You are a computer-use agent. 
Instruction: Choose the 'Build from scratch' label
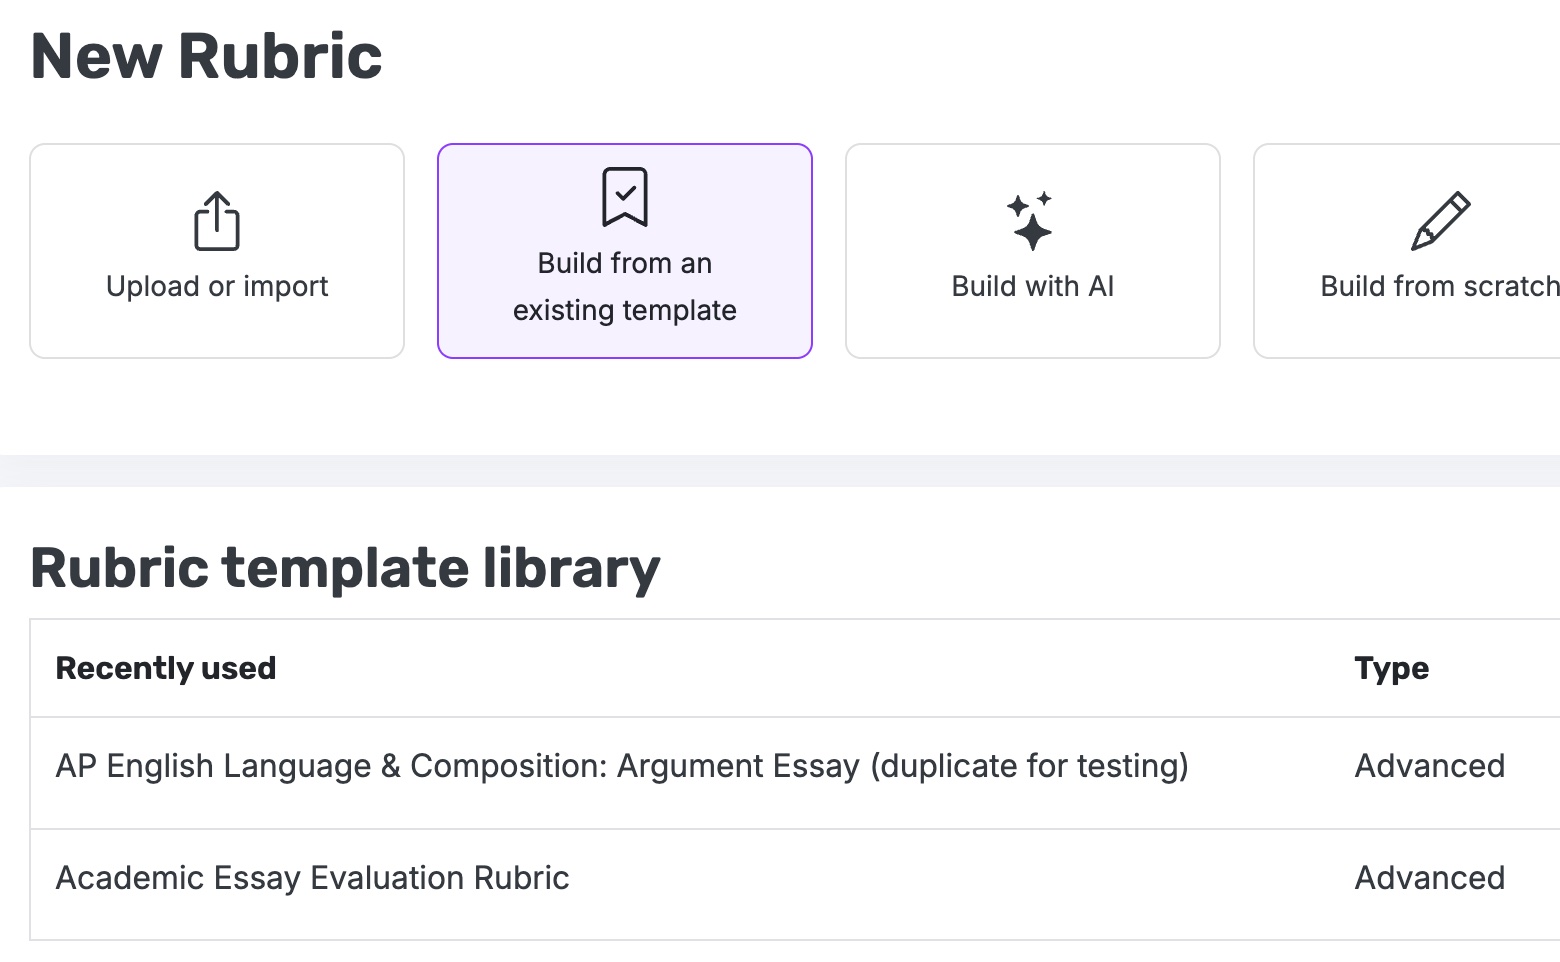1440,287
